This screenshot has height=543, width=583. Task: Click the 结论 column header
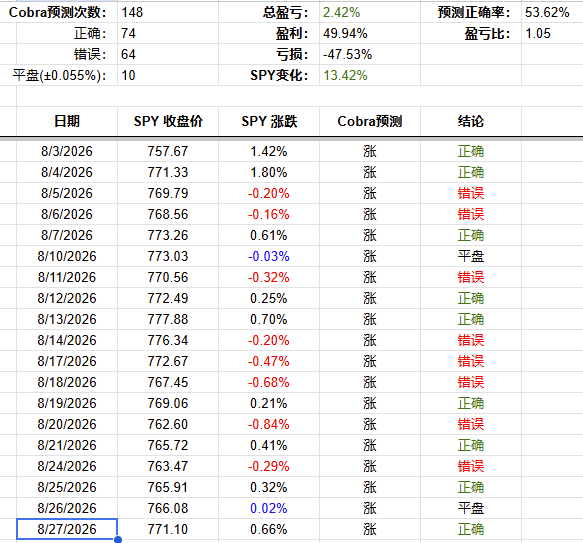click(471, 121)
